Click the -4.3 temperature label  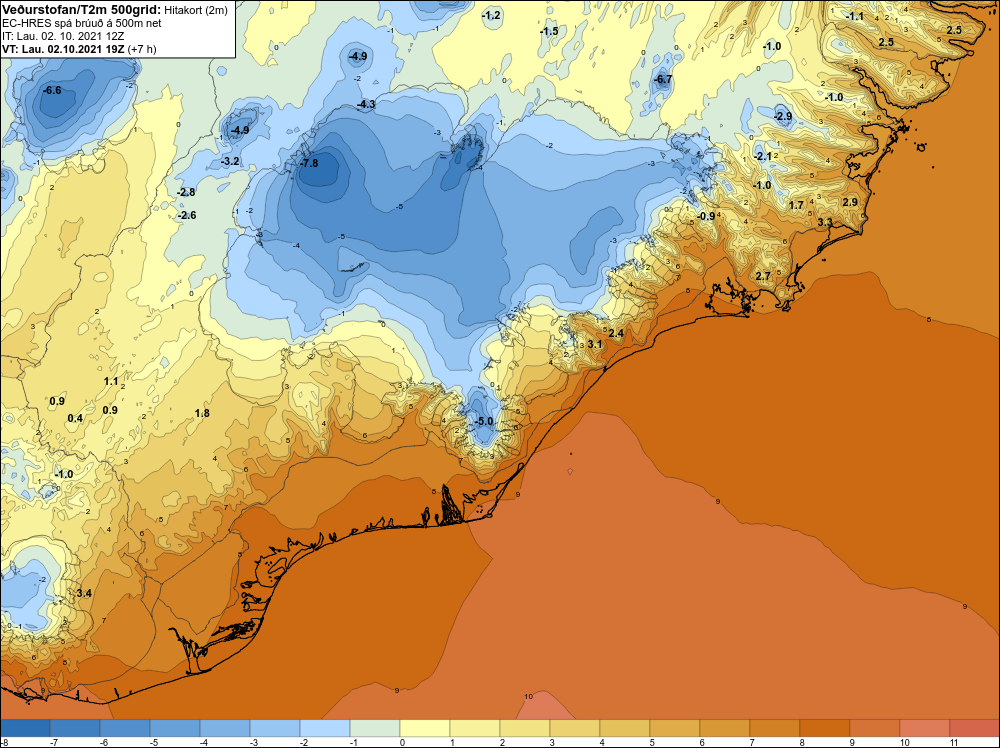coord(366,104)
